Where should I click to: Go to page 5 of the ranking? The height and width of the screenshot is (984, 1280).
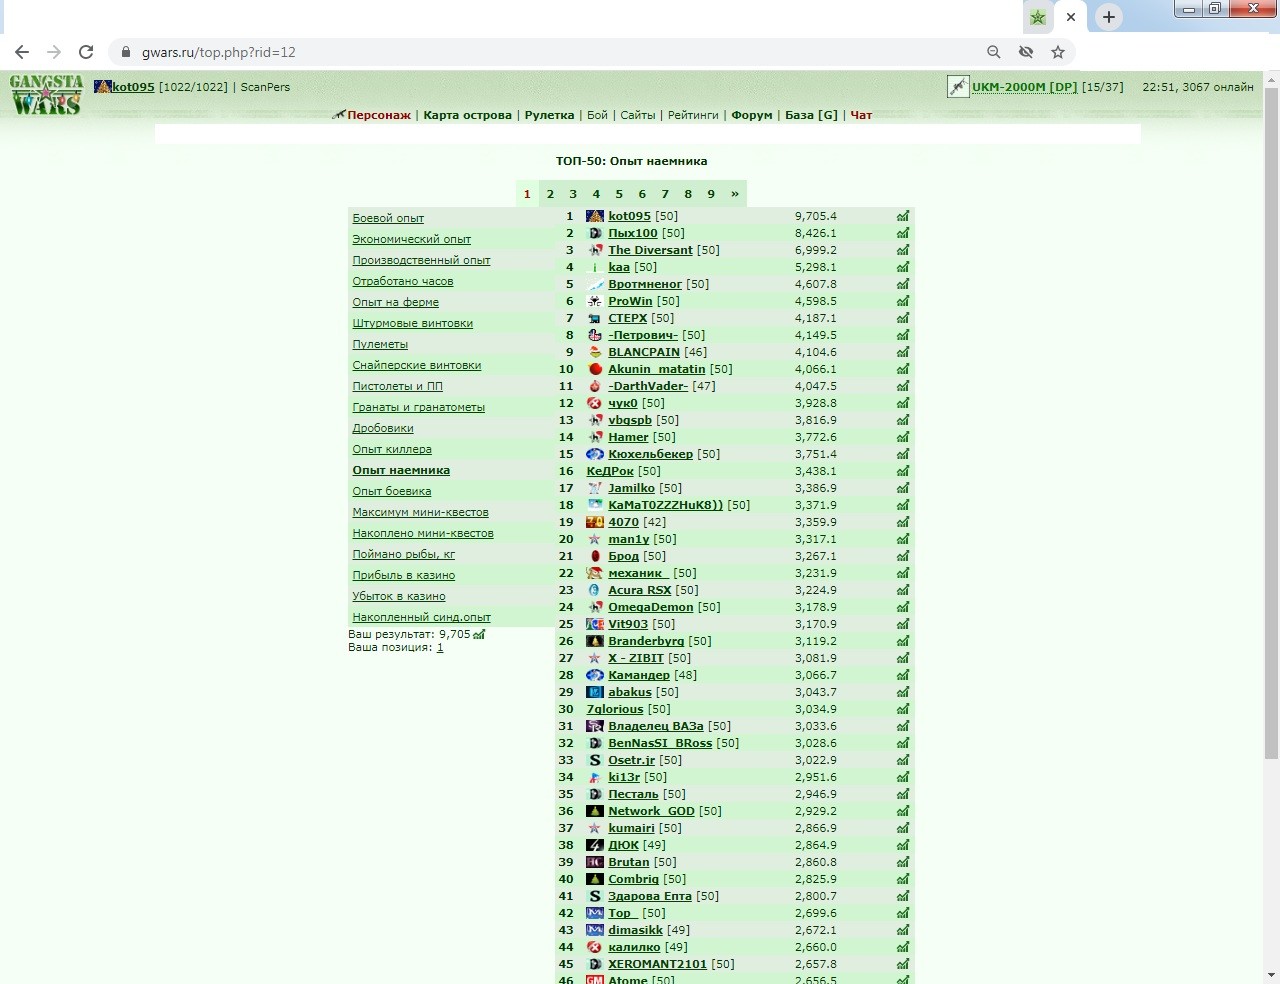coord(619,194)
